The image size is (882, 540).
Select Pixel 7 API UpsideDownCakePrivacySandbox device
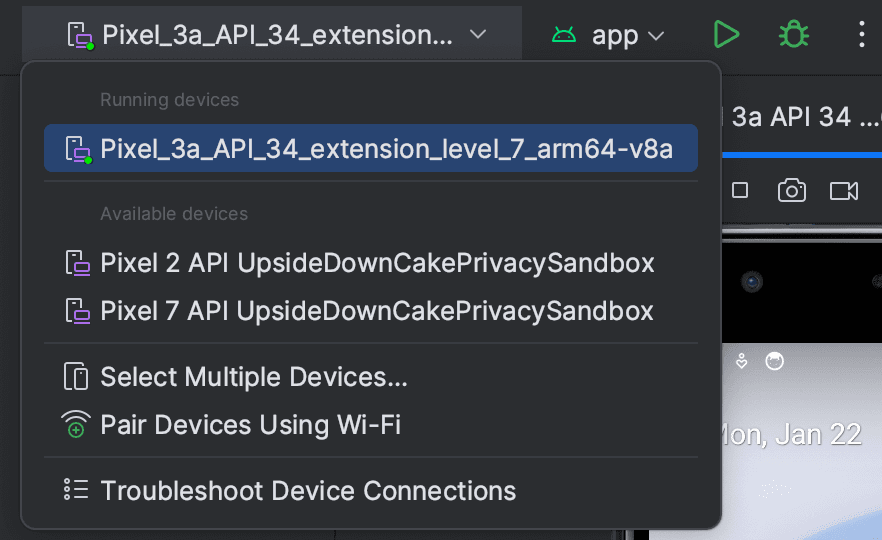click(371, 310)
